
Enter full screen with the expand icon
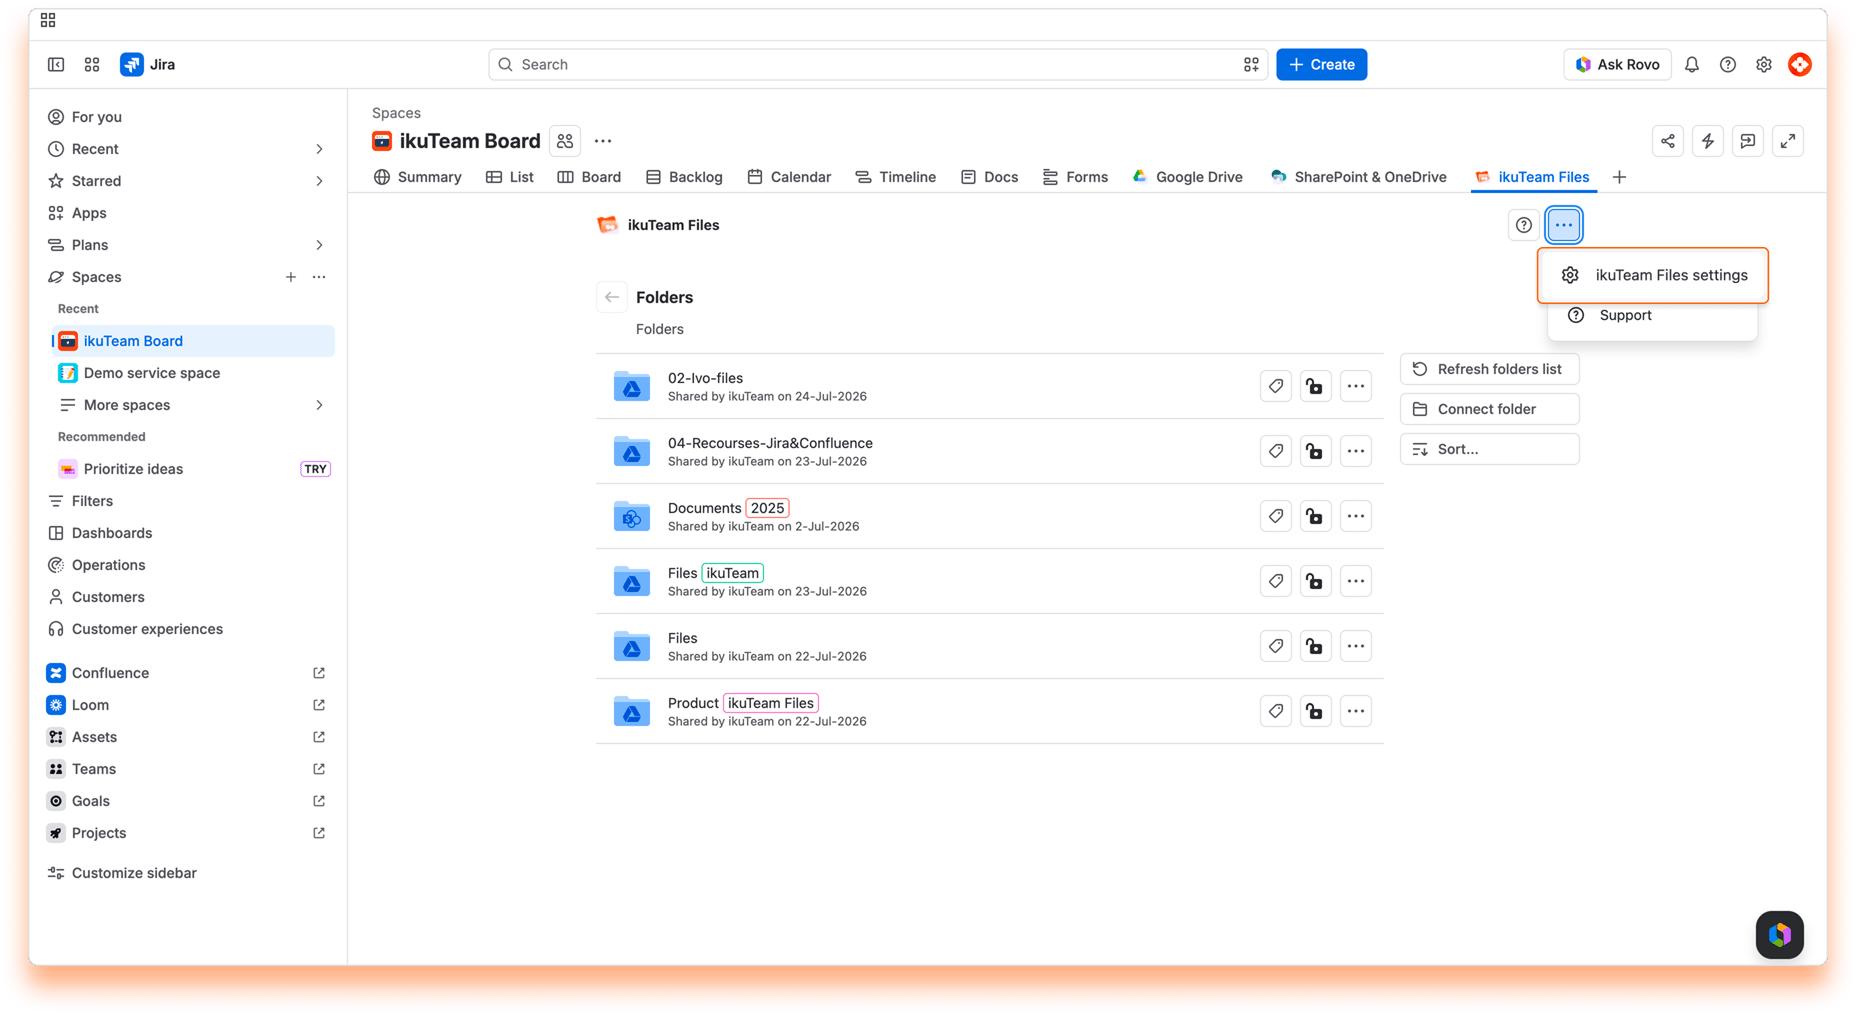1788,141
